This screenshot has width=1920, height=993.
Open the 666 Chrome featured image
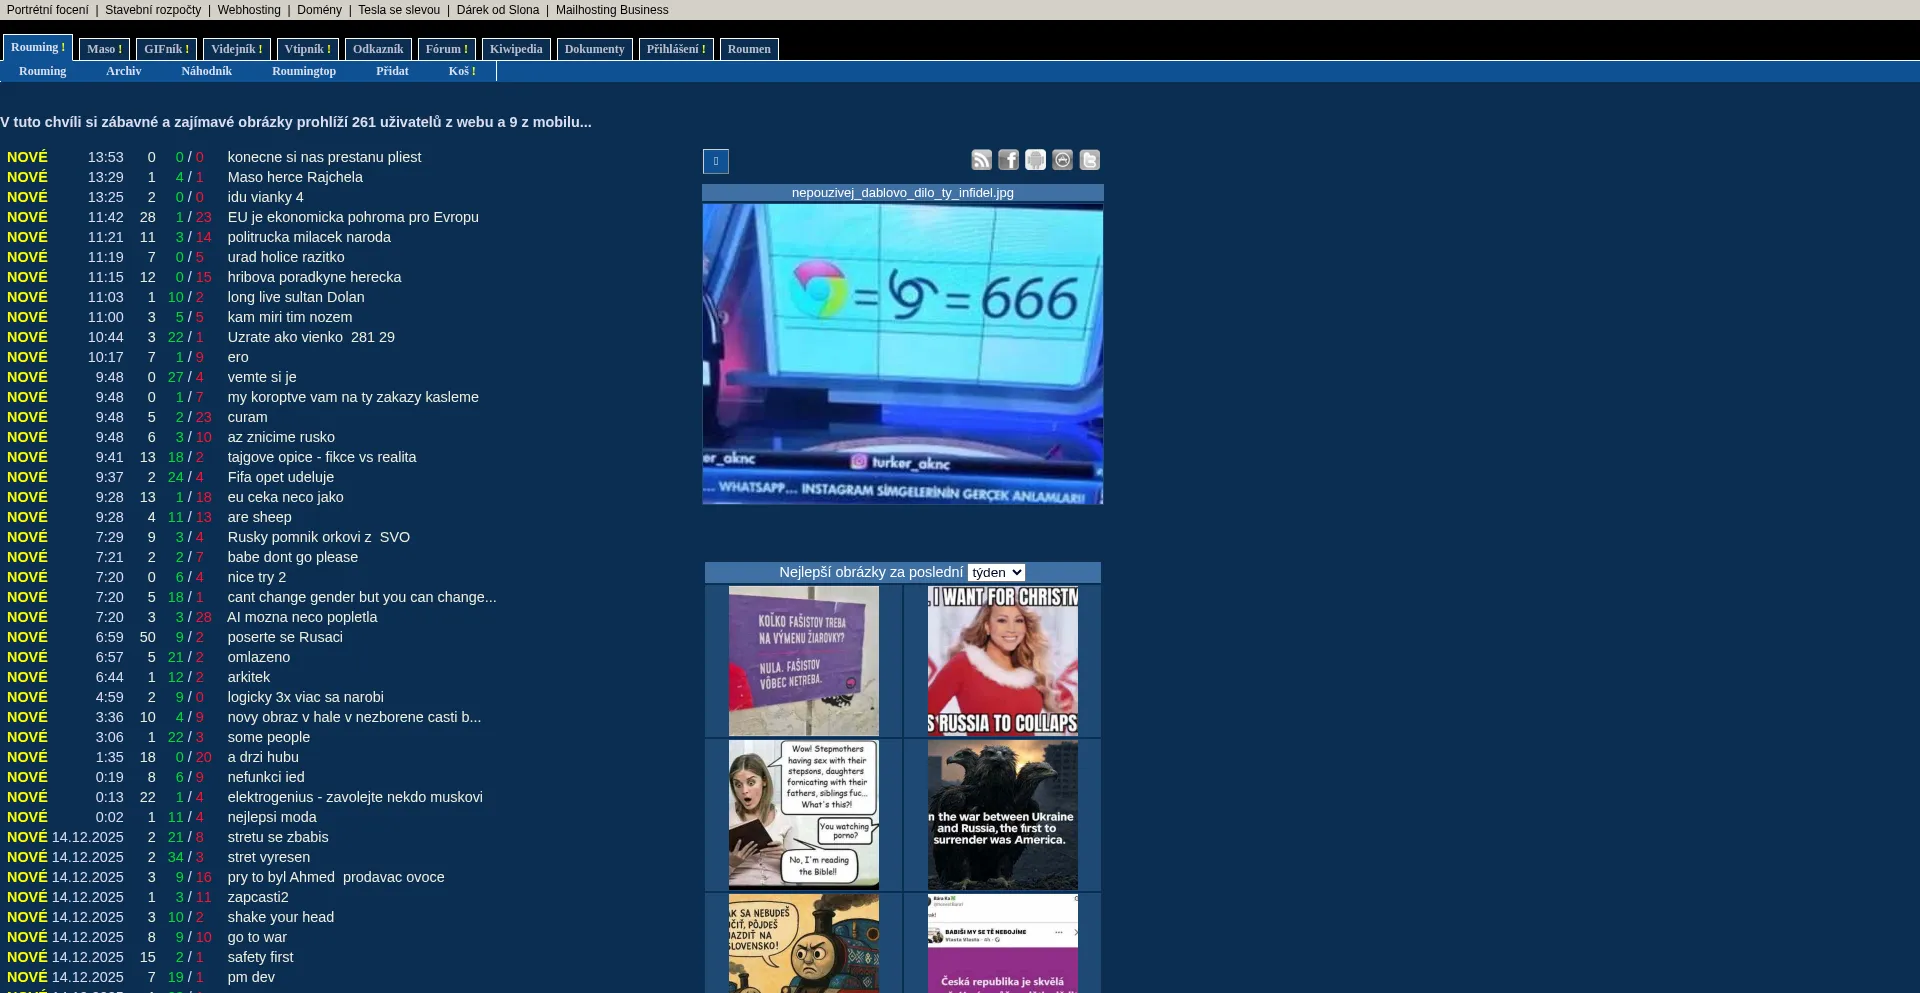click(902, 354)
